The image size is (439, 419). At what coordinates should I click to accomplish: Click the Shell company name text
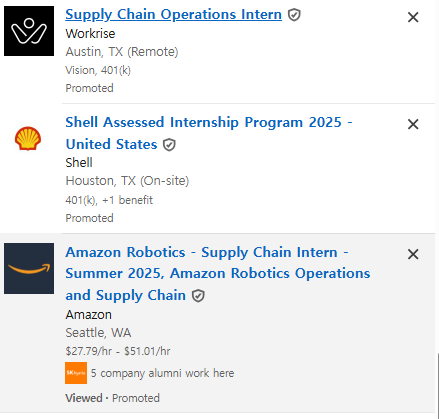pyautogui.click(x=79, y=163)
